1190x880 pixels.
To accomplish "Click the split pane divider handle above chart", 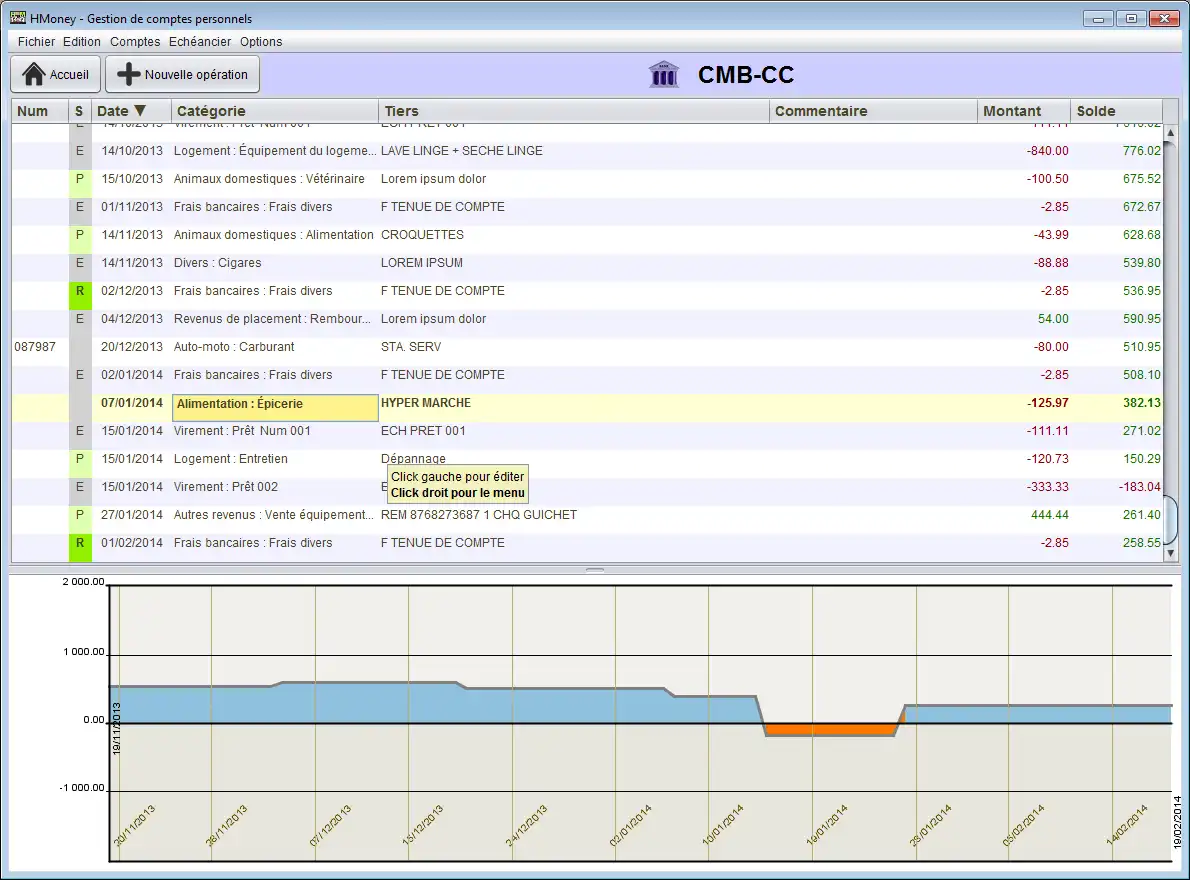I will tap(595, 569).
